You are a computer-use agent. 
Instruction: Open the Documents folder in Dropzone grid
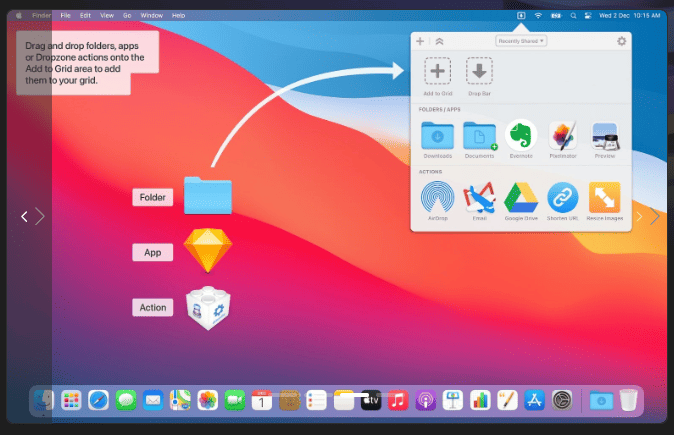pos(480,135)
